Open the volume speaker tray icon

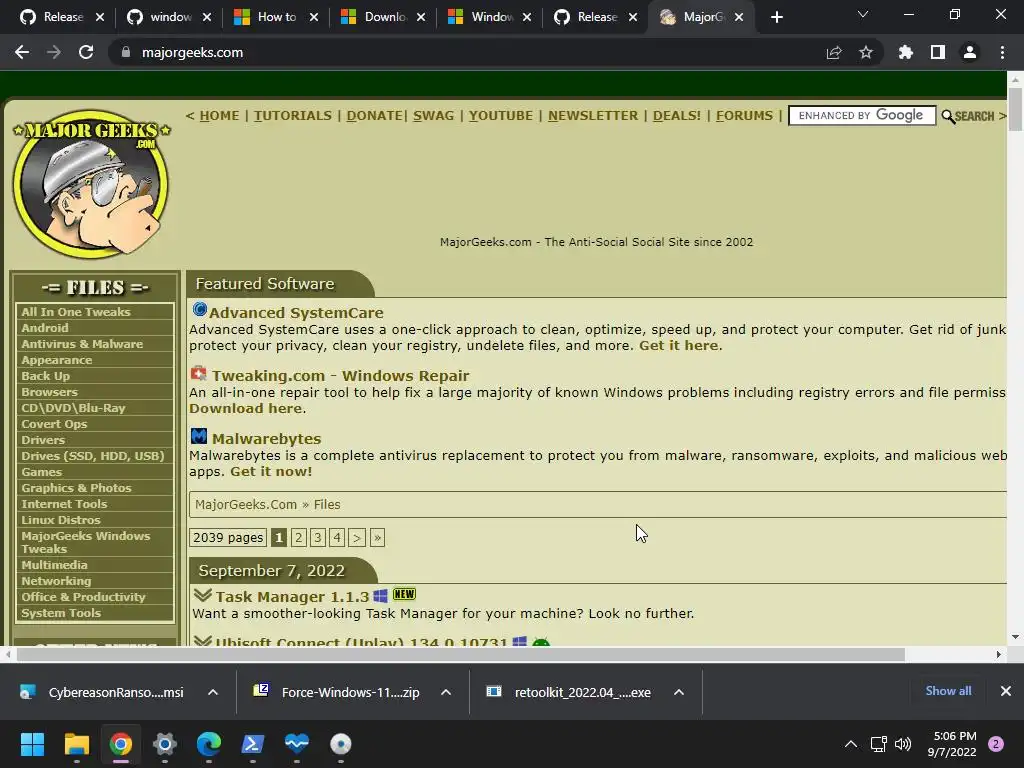click(903, 744)
